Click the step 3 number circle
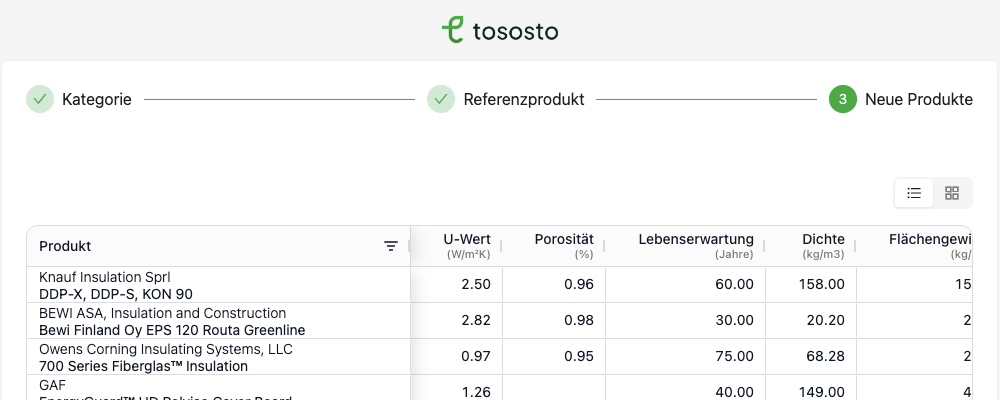This screenshot has height=400, width=1000. 843,100
